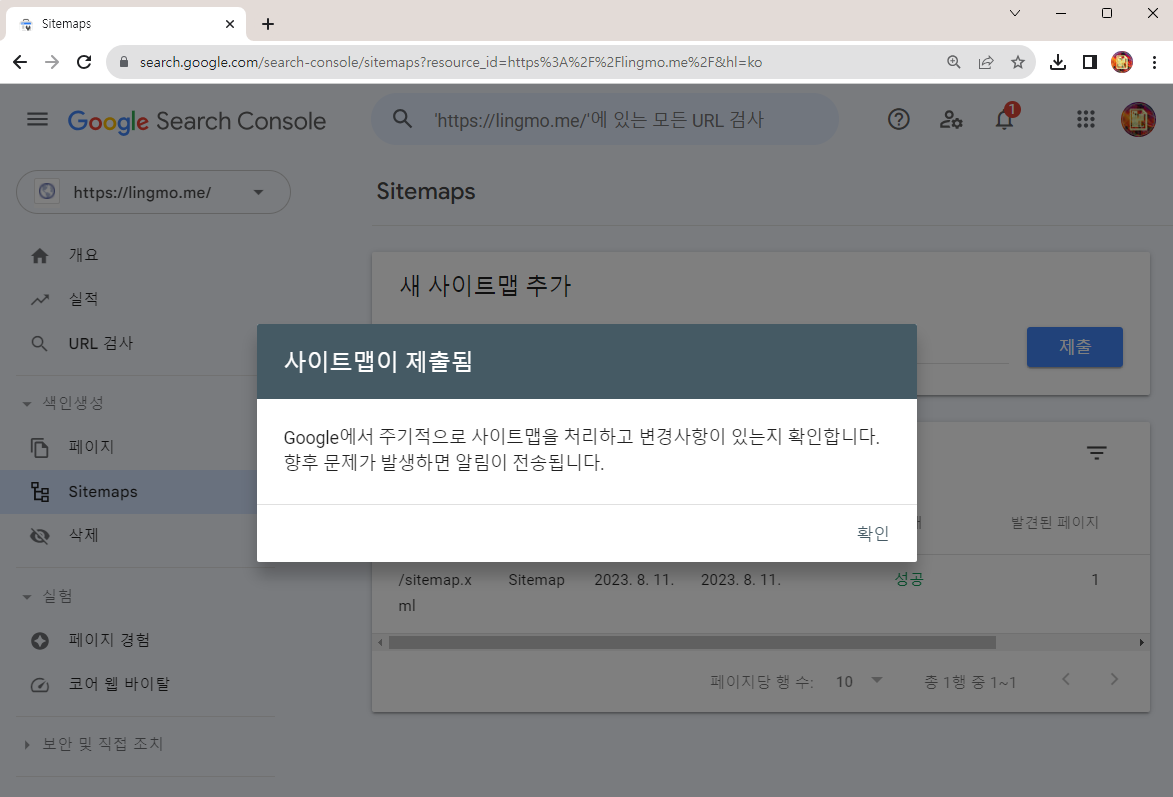Bookmark this page with star icon

[x=1017, y=62]
